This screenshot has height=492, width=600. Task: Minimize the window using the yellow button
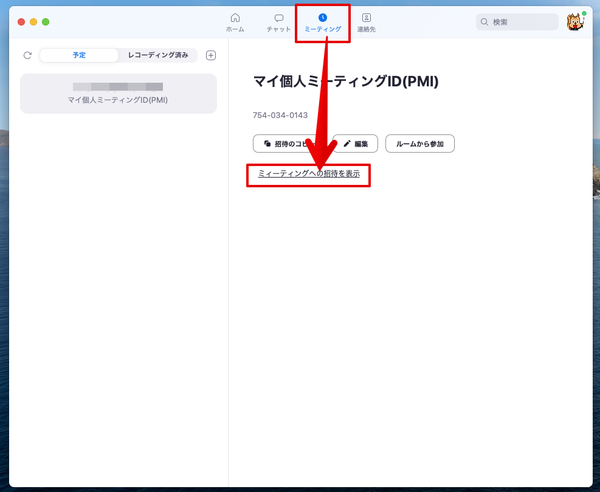[33, 22]
